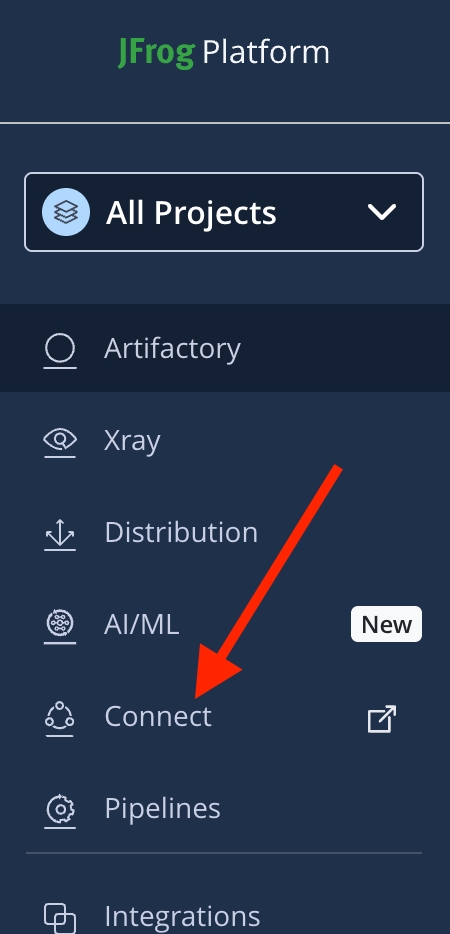Click the Distribution download-arrow icon
Viewport: 450px width, 934px height.
60,534
